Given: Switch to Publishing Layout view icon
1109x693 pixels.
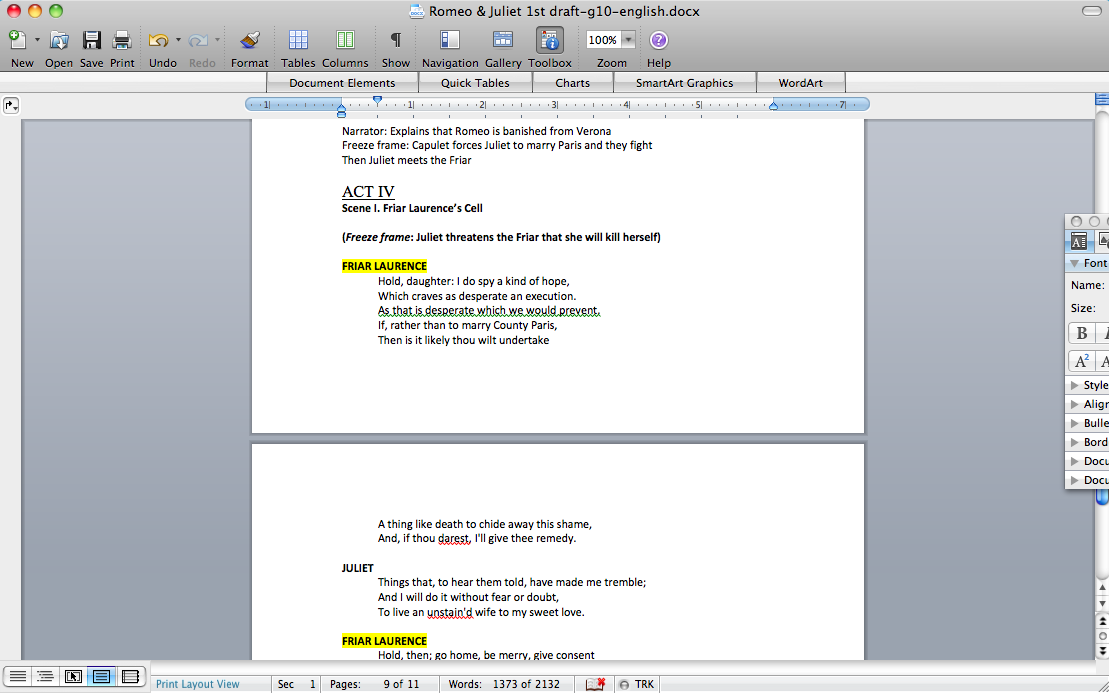Looking at the screenshot, I should pos(73,677).
